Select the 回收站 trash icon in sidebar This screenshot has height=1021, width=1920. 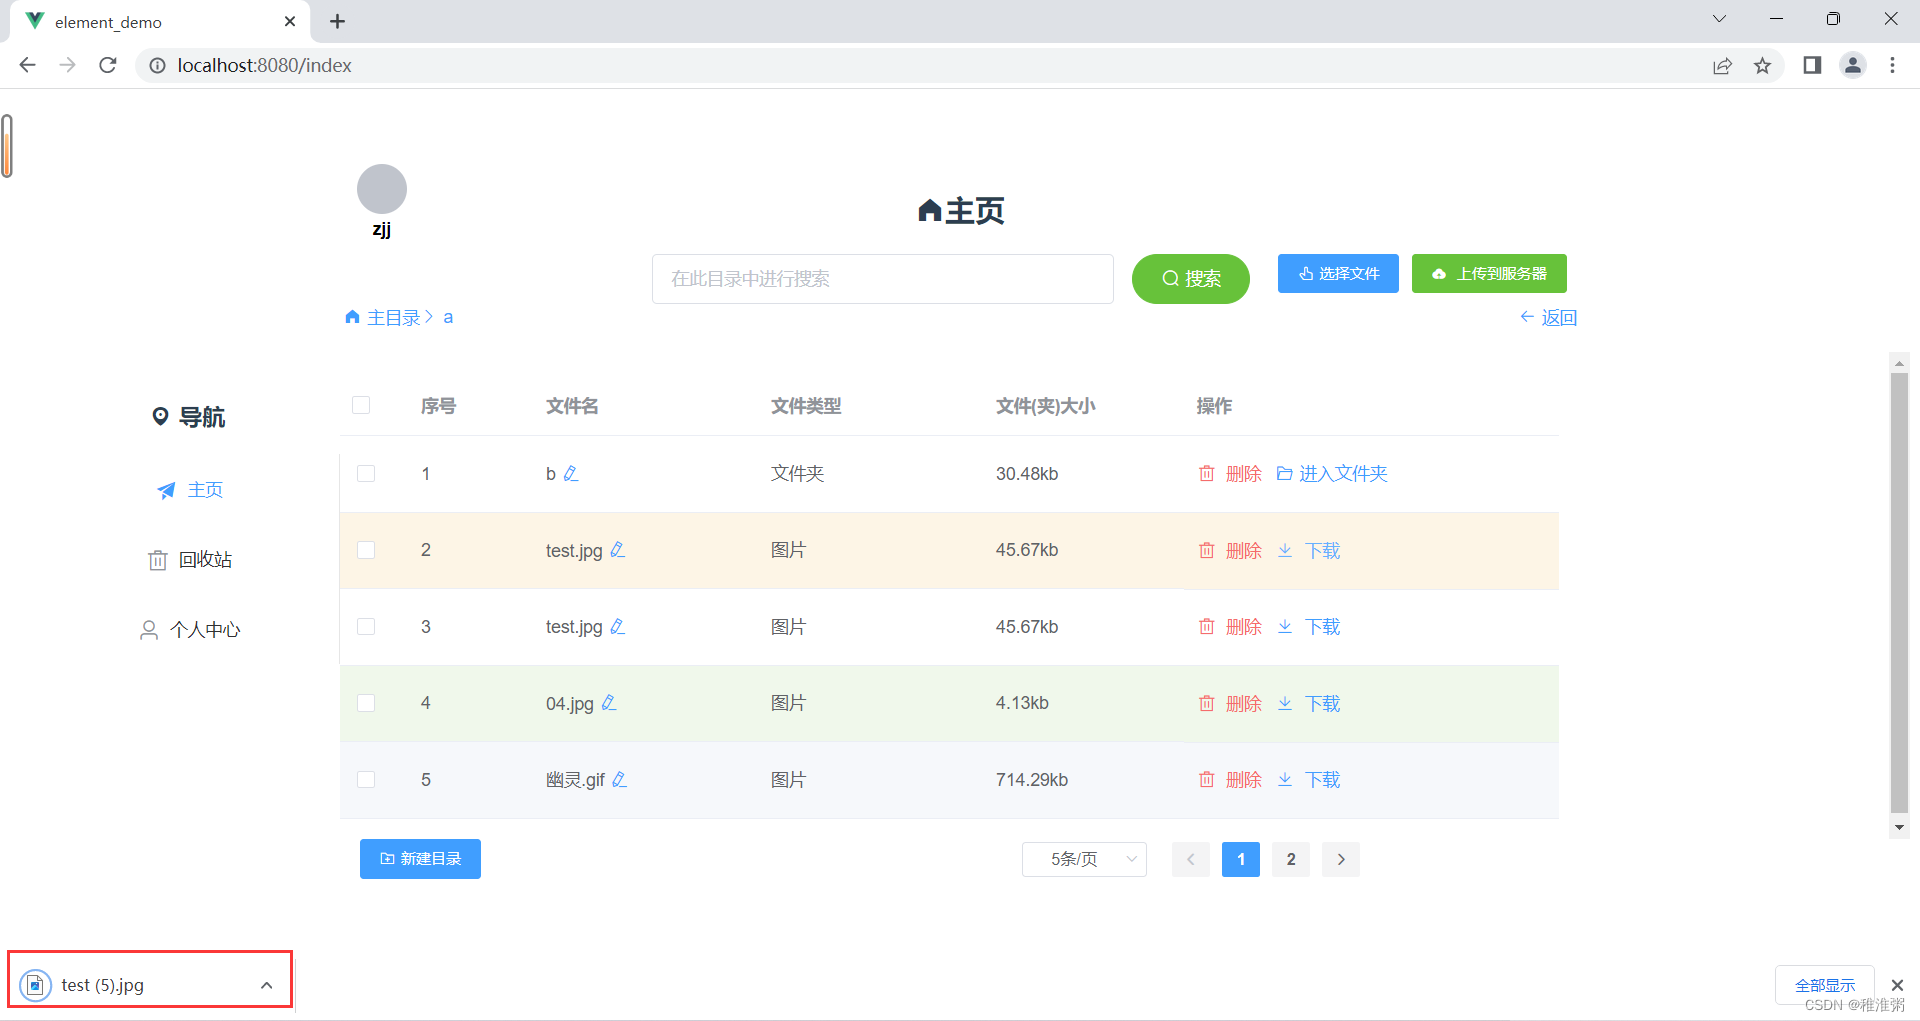[157, 559]
